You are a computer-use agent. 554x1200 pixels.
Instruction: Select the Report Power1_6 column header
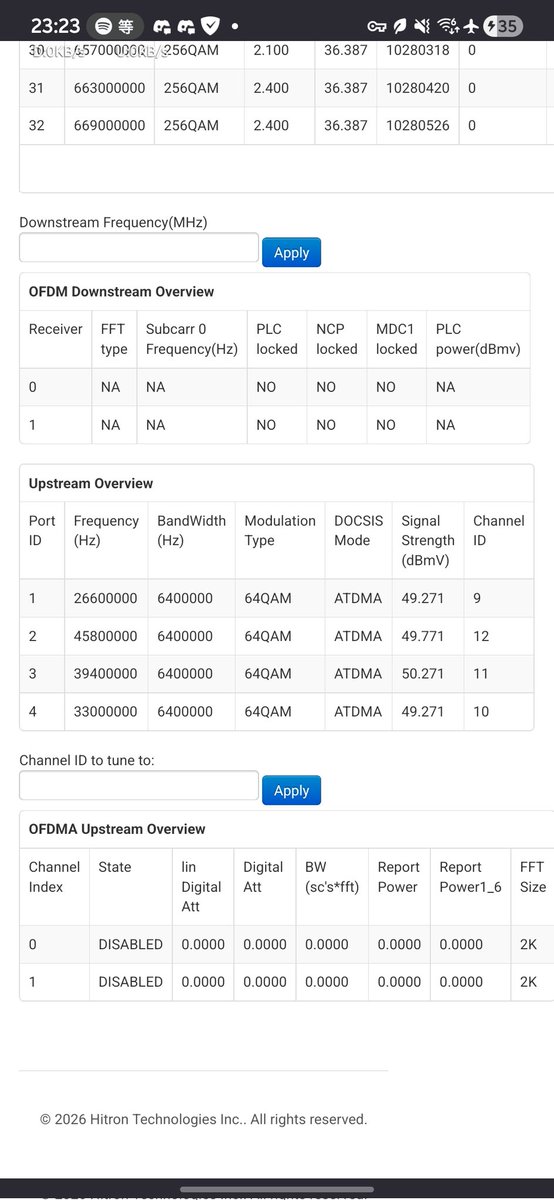471,877
